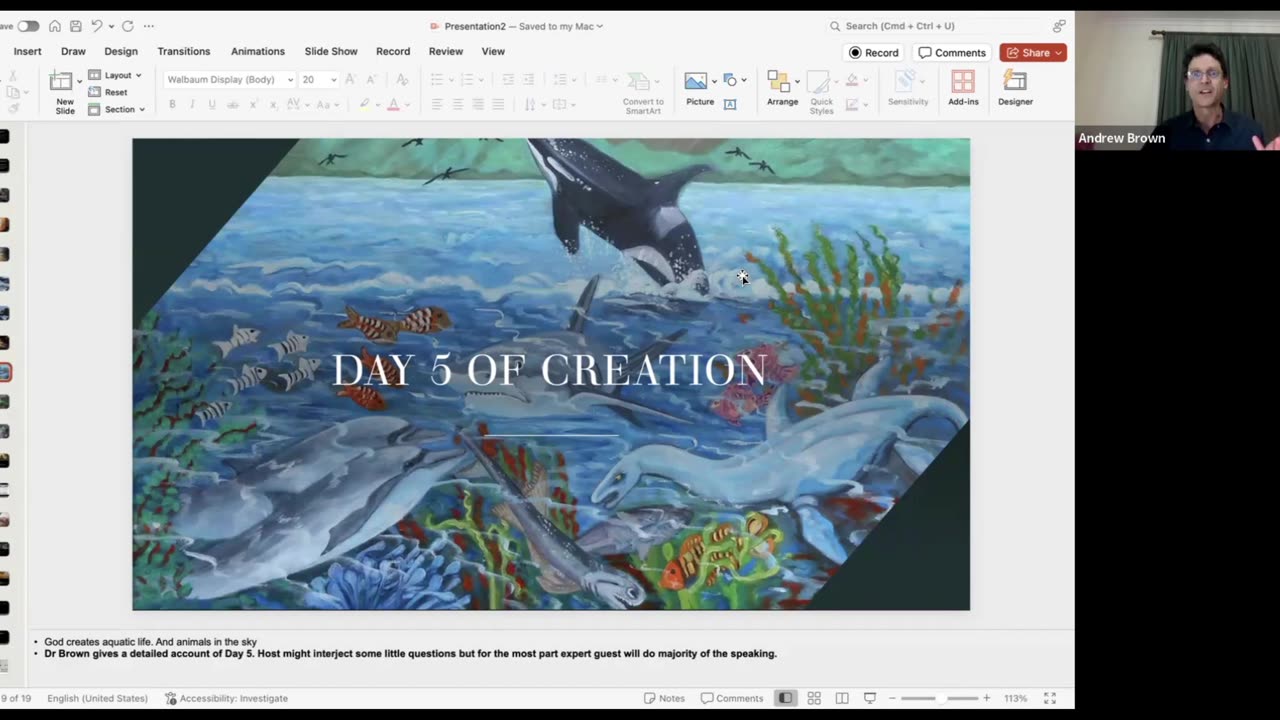Open the Sensitivity menu

click(908, 88)
